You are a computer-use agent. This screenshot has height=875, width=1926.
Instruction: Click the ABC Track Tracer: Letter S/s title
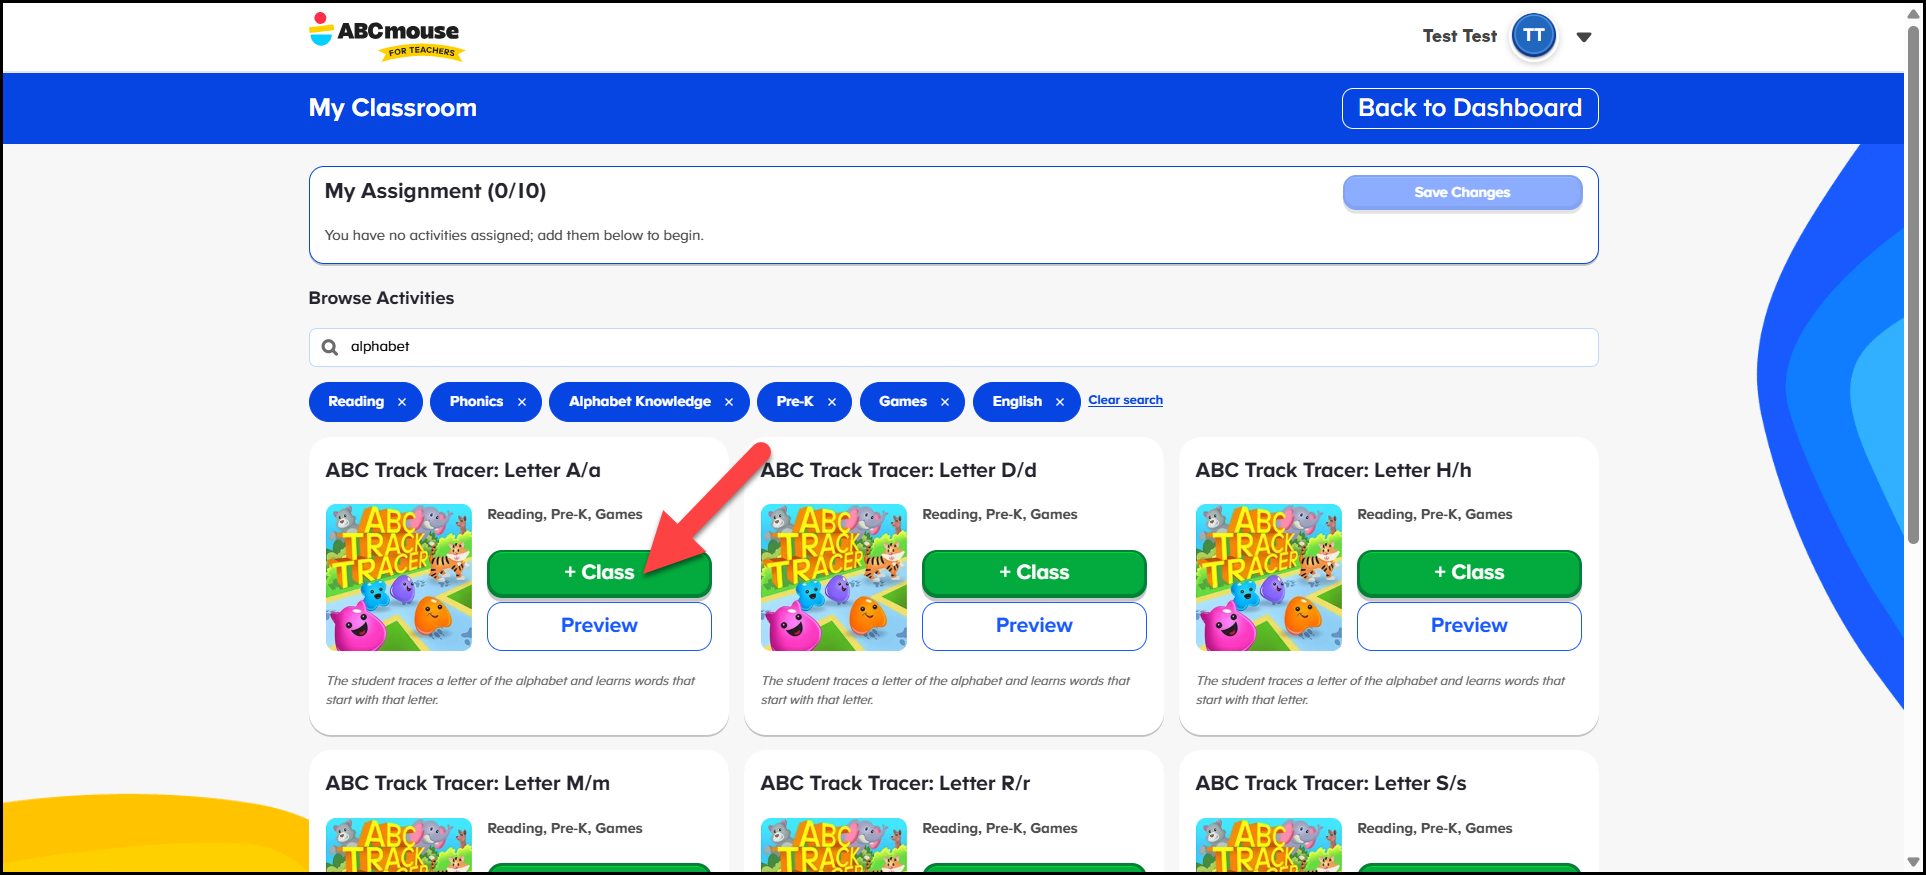coord(1331,783)
